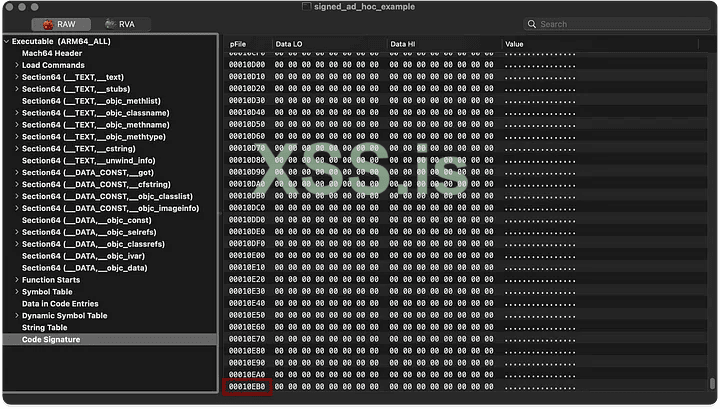This screenshot has width=720, height=409.
Task: Expand Section64 (__DATA,__objc_classrefs) node
Action: tap(17, 244)
